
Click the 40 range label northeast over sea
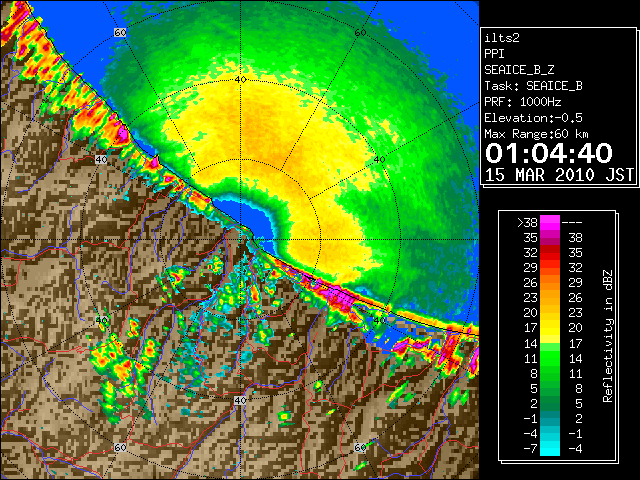click(x=380, y=160)
